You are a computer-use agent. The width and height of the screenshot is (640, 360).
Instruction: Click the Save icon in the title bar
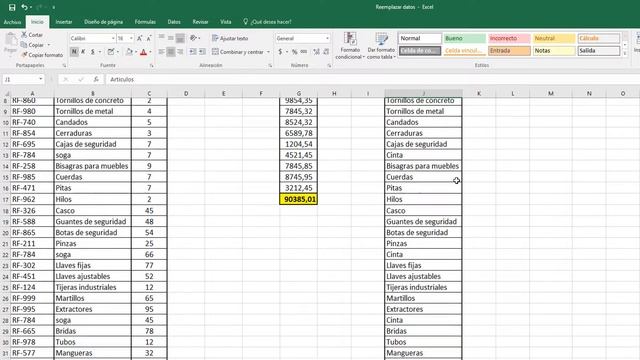click(12, 7)
